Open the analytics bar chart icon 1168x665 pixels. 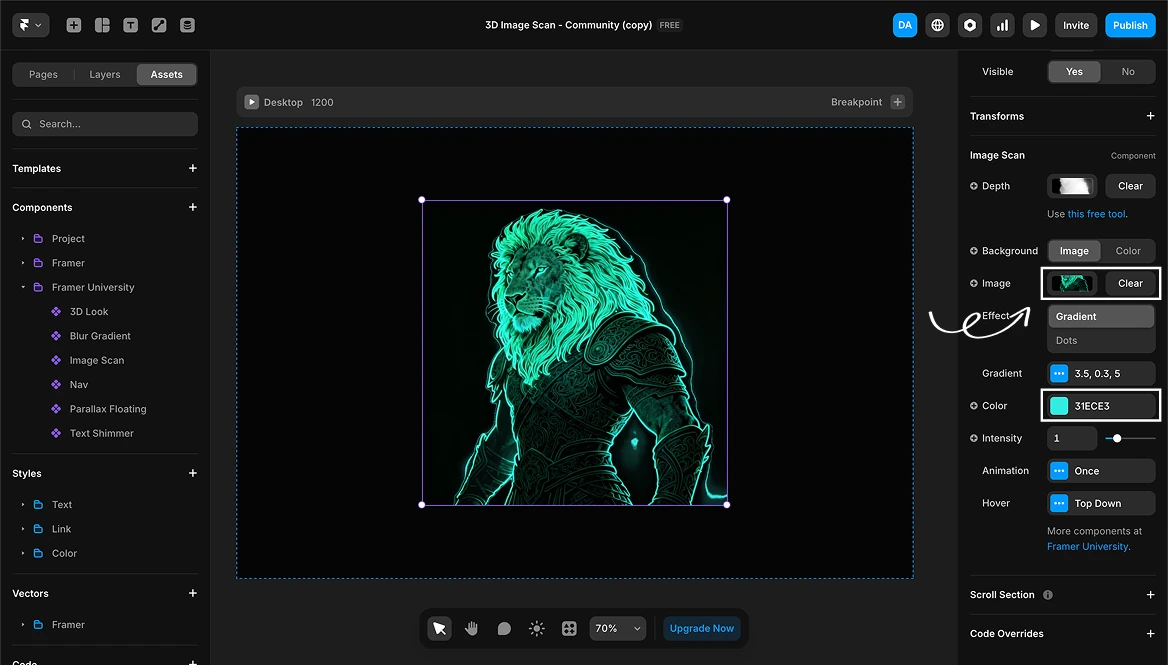click(x=1002, y=25)
